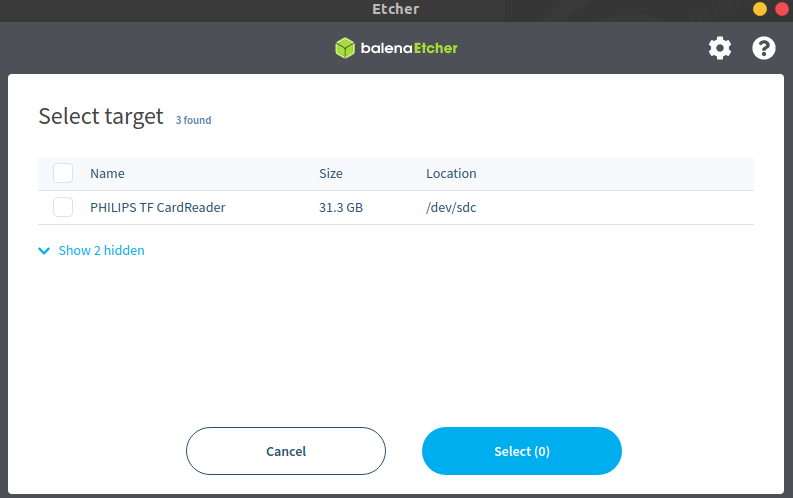Click the balenaEtcher cube logo
The width and height of the screenshot is (793, 498).
pos(345,48)
